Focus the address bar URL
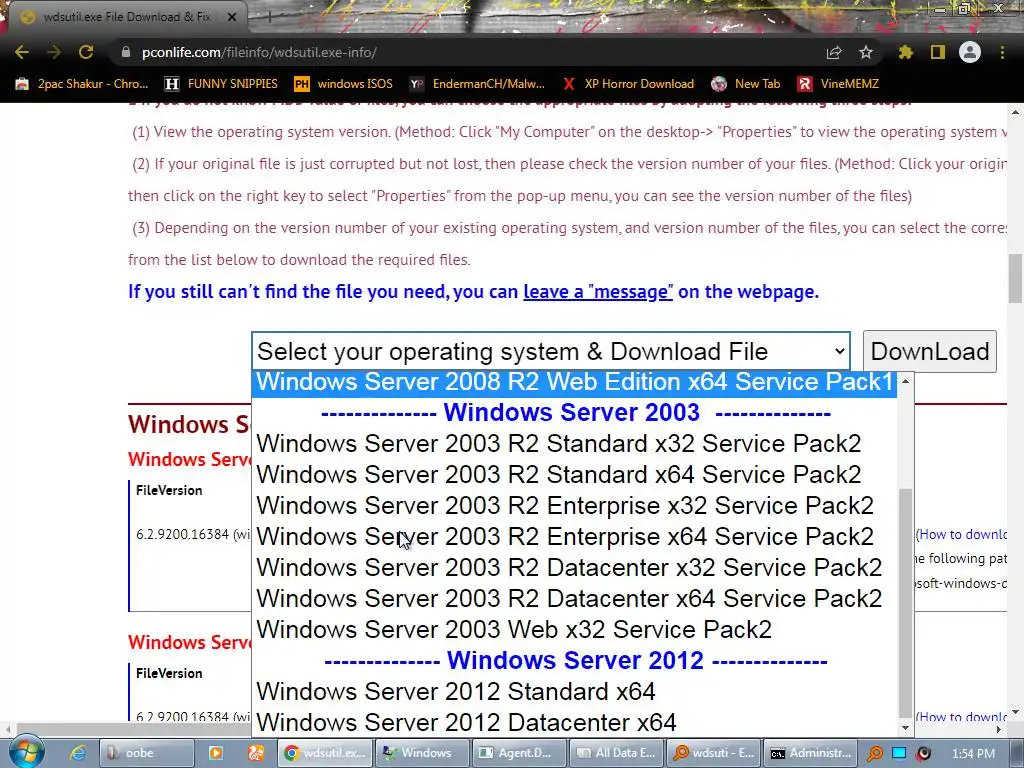 tap(259, 52)
